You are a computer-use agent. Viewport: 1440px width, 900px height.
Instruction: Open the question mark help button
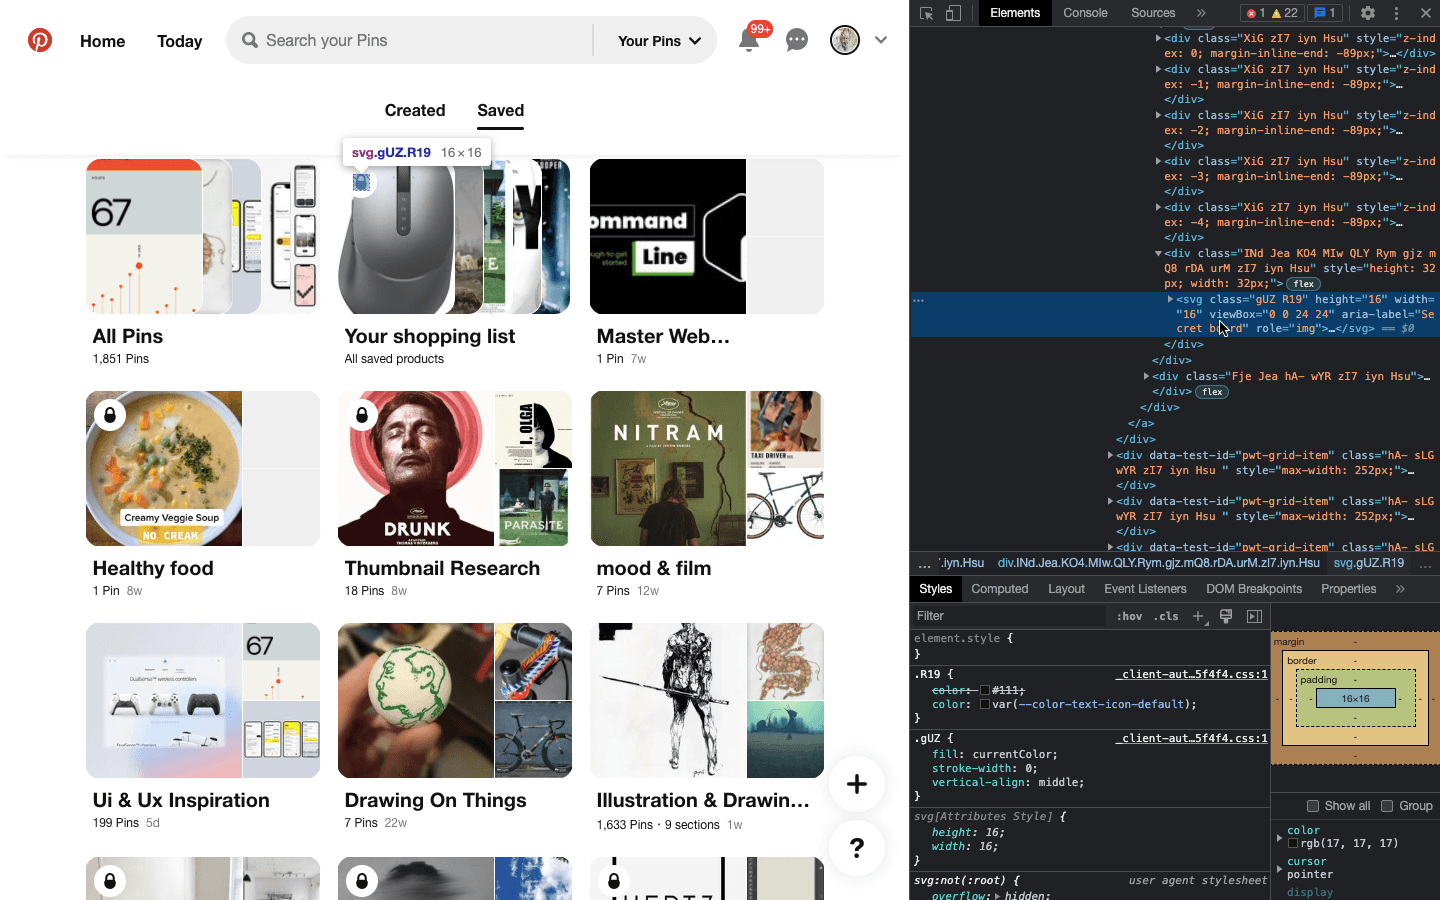[x=857, y=848]
